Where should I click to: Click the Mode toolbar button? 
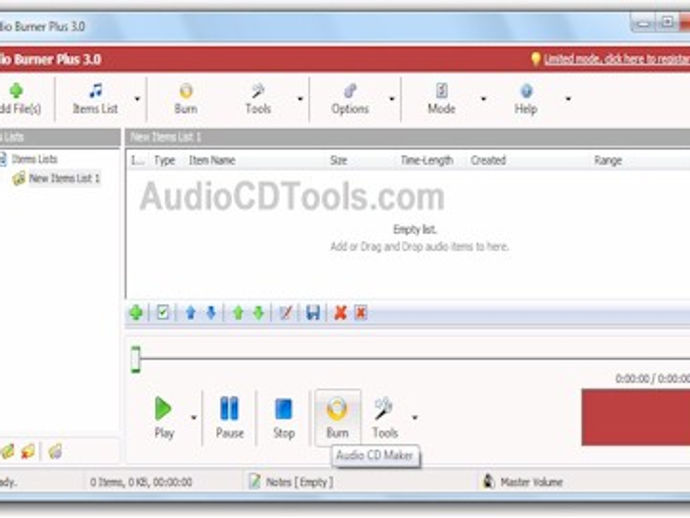pos(441,99)
